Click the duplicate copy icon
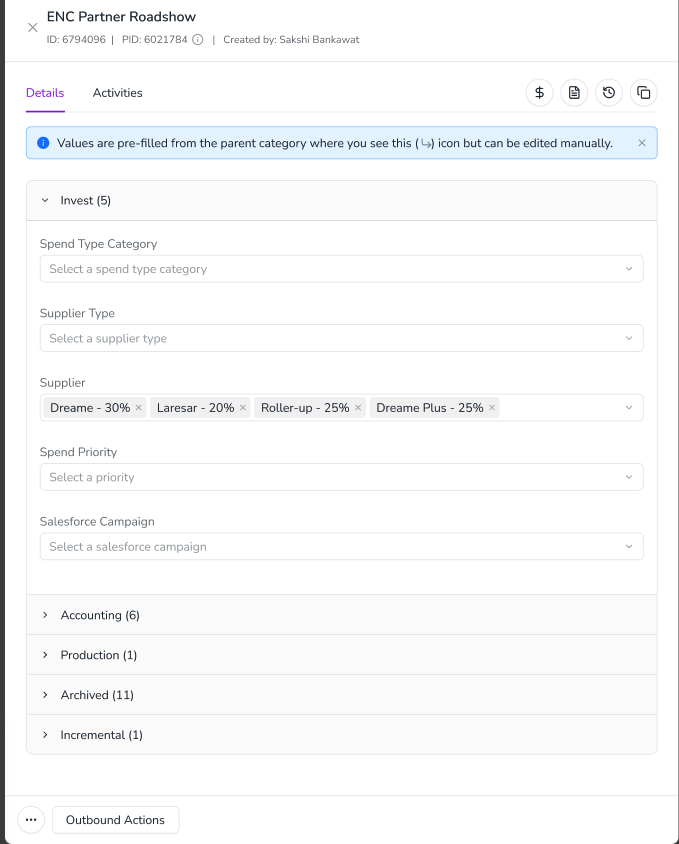679x844 pixels. pos(643,93)
